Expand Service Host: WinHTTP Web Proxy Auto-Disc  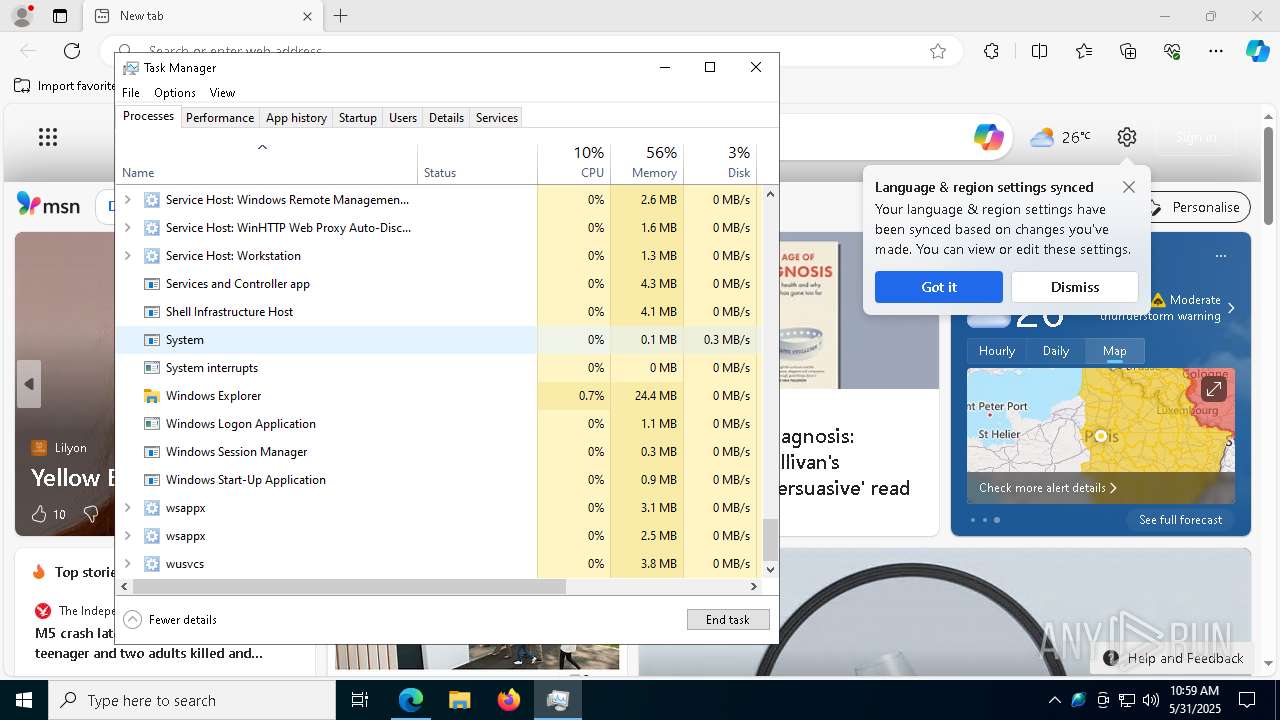tap(127, 228)
